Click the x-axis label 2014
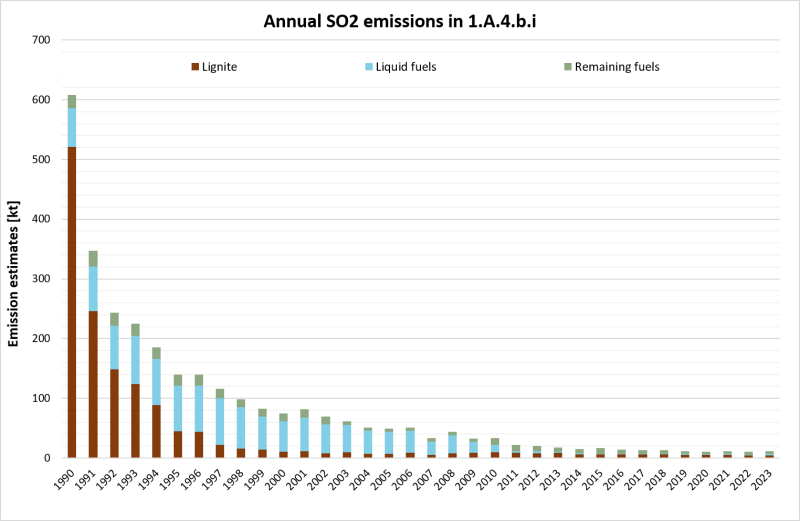This screenshot has width=800, height=521. pyautogui.click(x=573, y=479)
